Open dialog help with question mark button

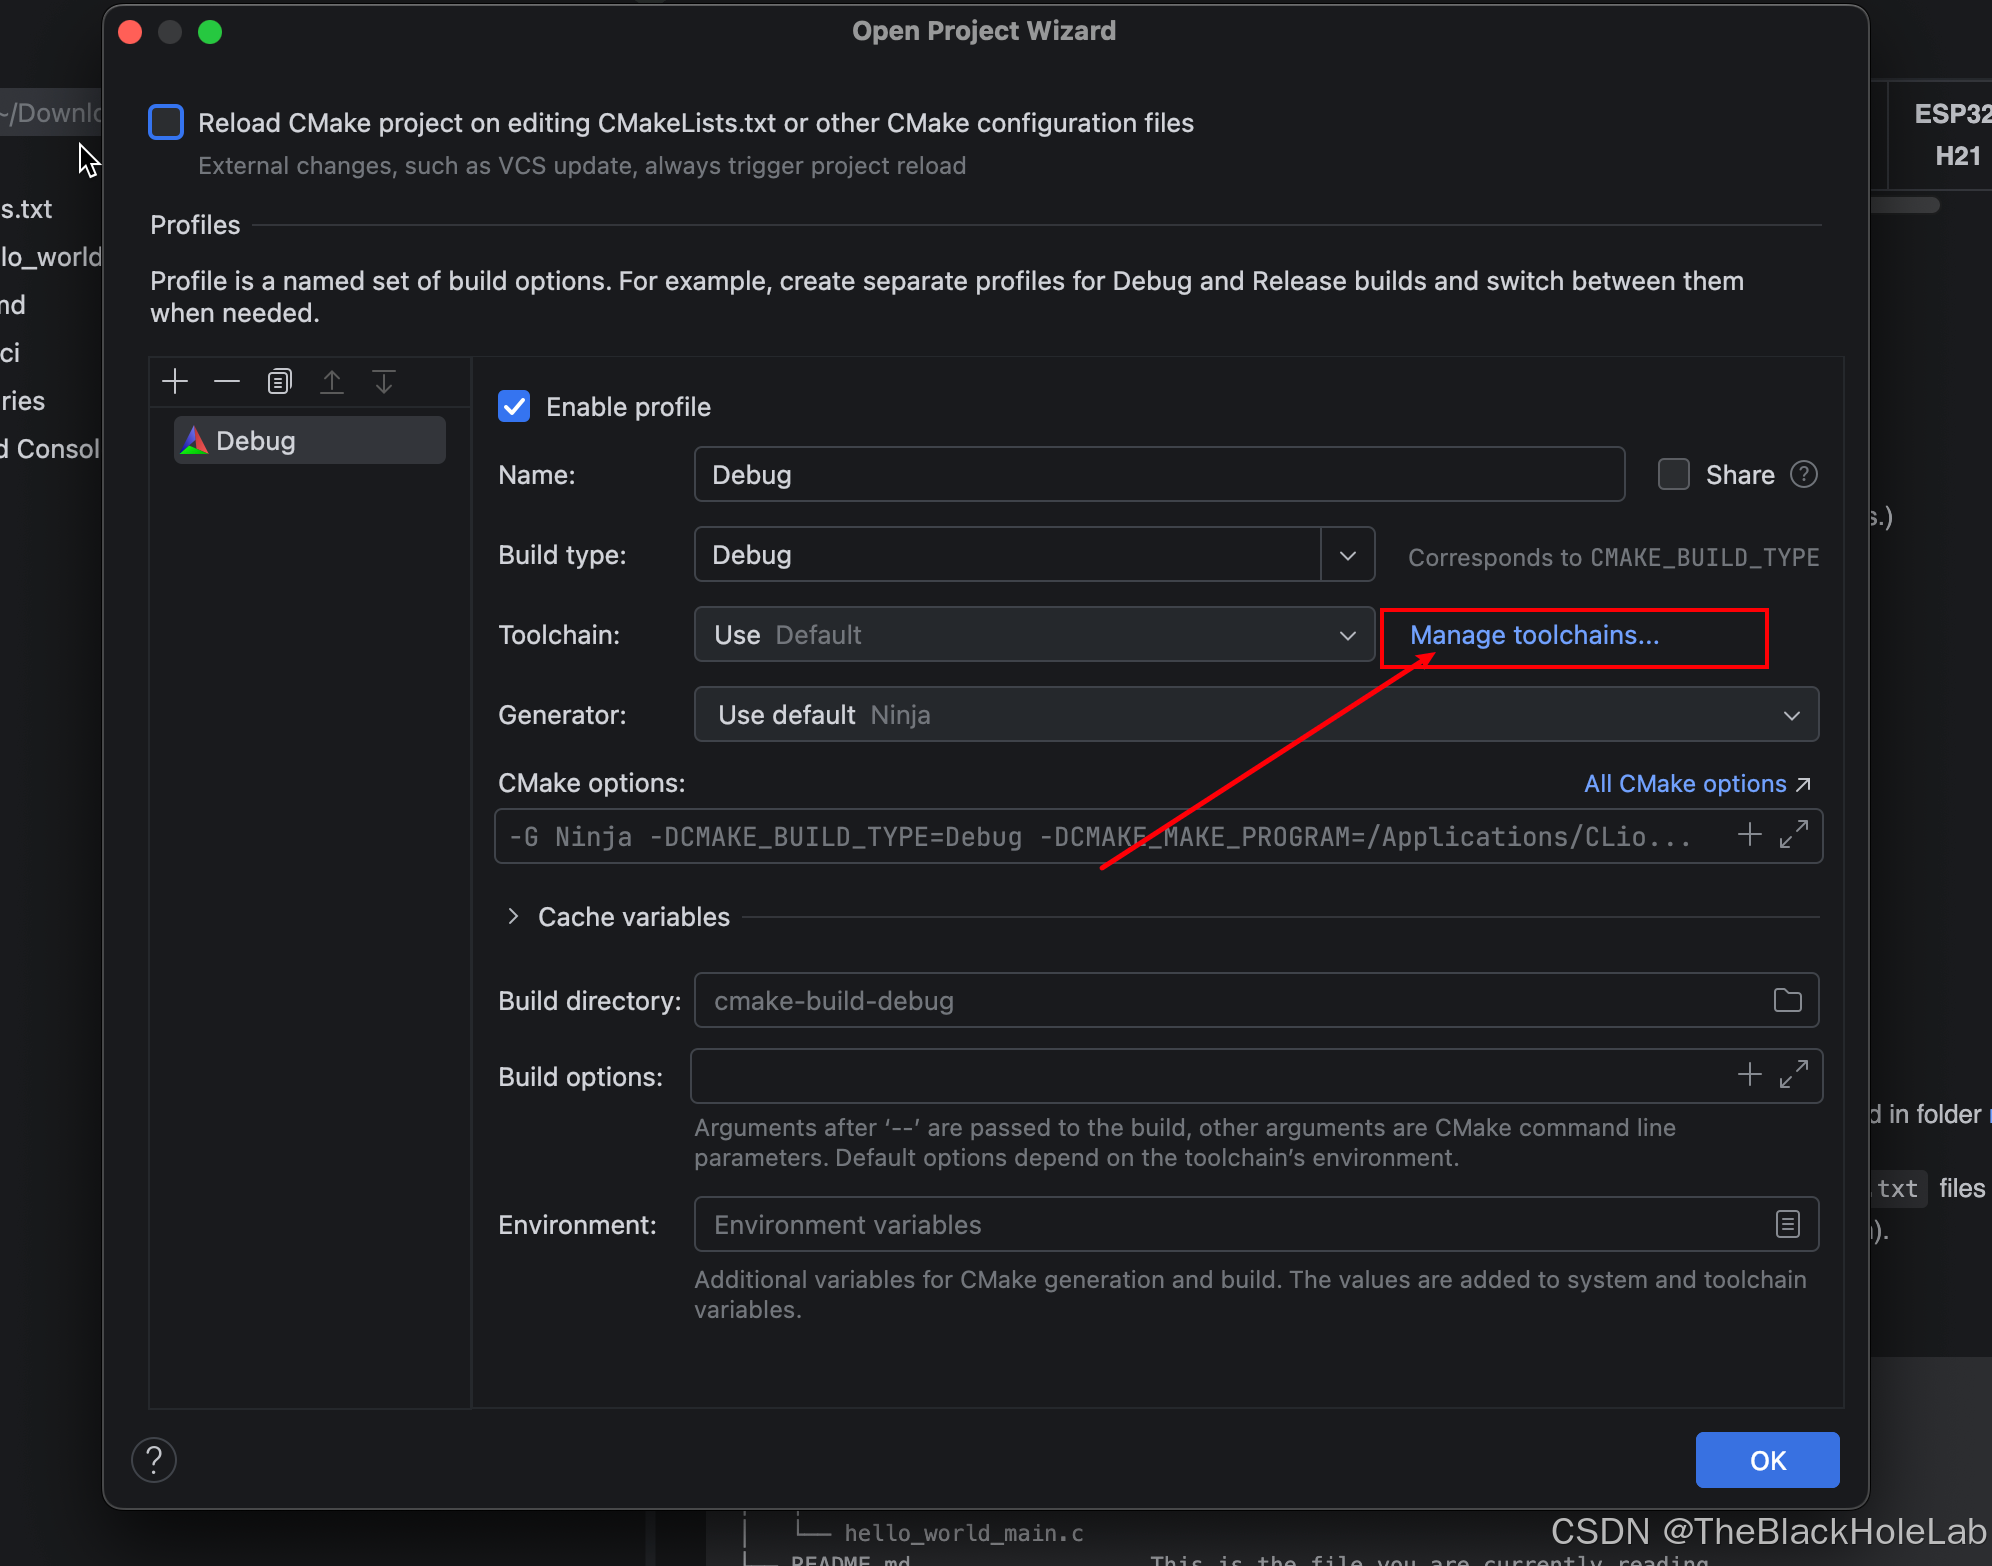click(x=154, y=1460)
